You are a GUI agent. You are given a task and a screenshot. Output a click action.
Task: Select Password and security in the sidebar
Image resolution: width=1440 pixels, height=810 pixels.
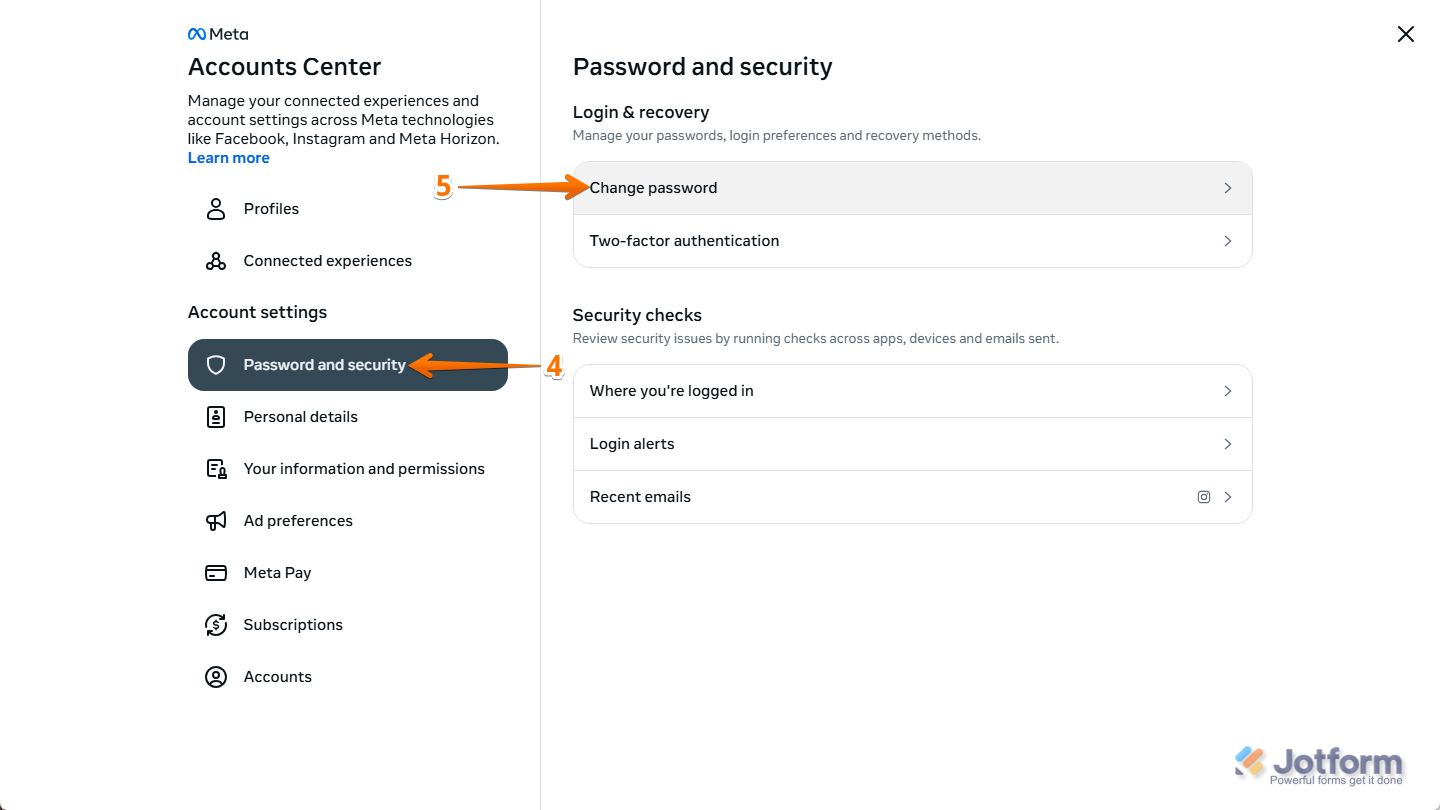(325, 365)
